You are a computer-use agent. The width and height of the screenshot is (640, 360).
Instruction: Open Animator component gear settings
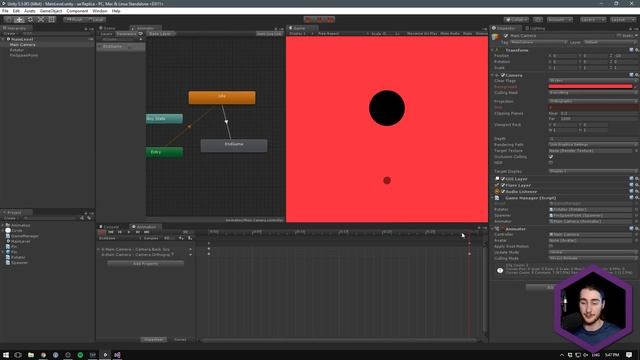point(636,229)
